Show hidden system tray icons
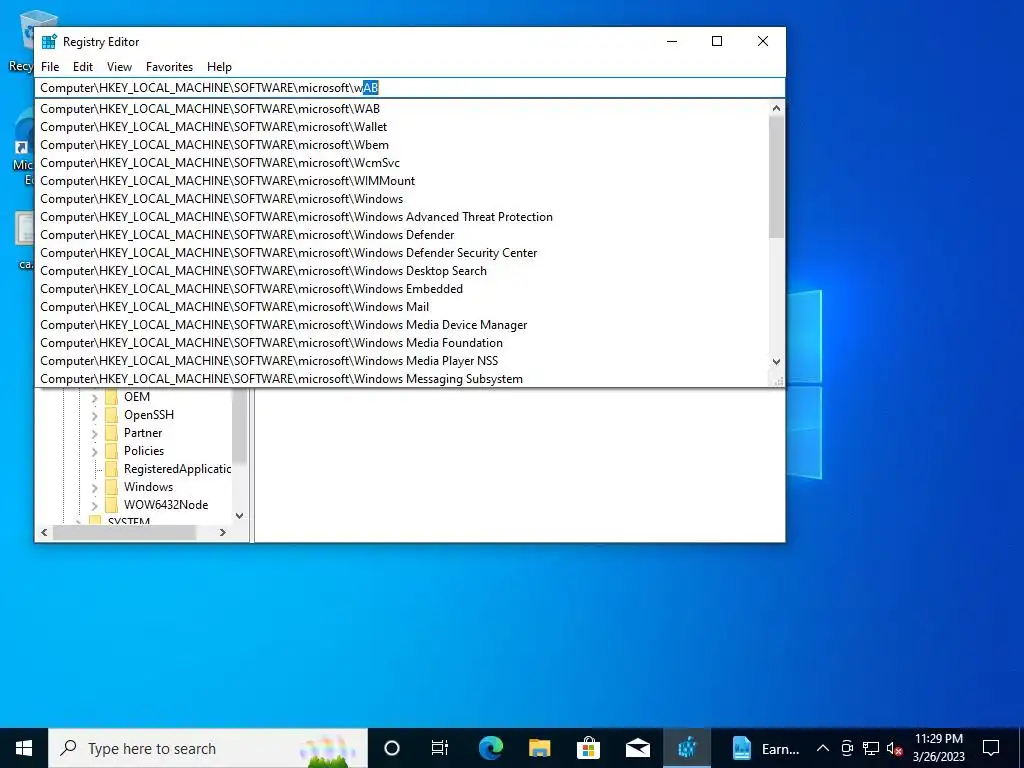The width and height of the screenshot is (1024, 768). [x=823, y=748]
